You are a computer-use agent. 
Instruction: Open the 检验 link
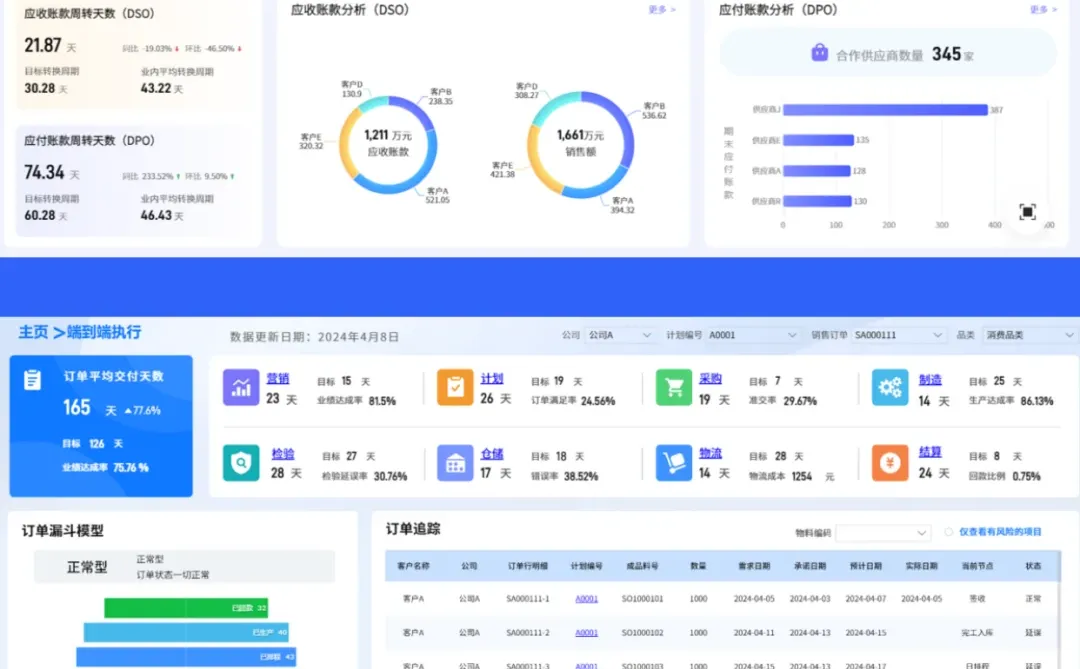pos(282,453)
